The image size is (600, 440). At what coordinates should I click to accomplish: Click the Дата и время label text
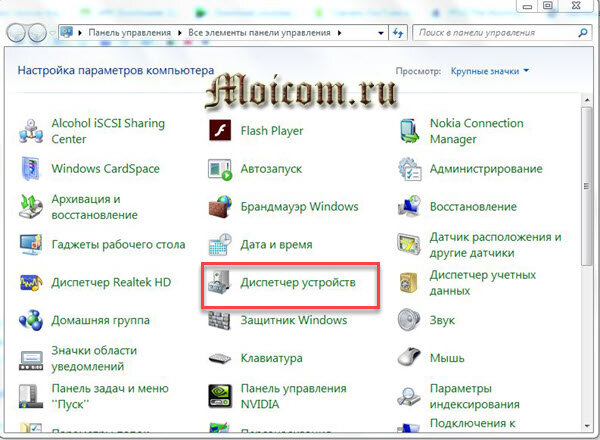pos(276,244)
